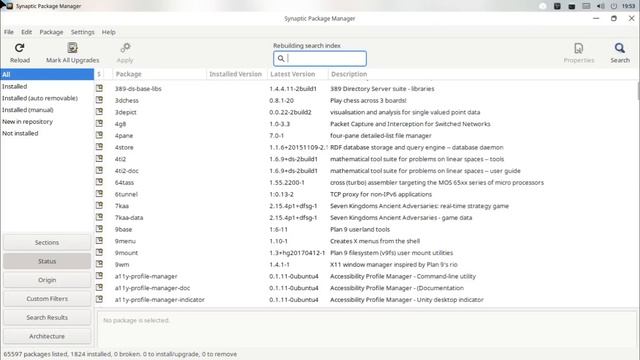Image resolution: width=640 pixels, height=360 pixels.
Task: Switch to the Architecture filter view
Action: coord(47,336)
